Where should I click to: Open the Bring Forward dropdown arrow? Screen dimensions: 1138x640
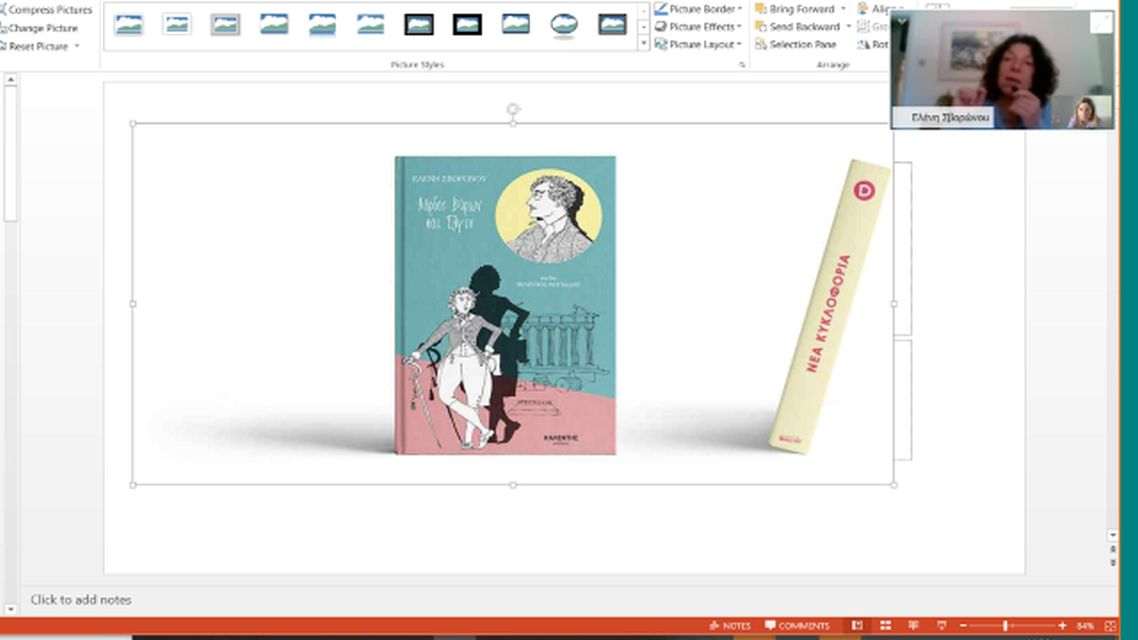[x=843, y=9]
